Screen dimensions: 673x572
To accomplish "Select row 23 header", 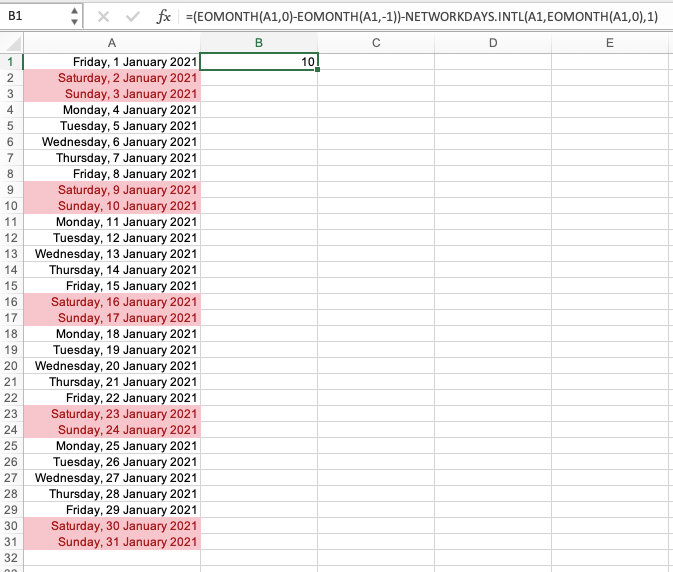I will coord(11,414).
